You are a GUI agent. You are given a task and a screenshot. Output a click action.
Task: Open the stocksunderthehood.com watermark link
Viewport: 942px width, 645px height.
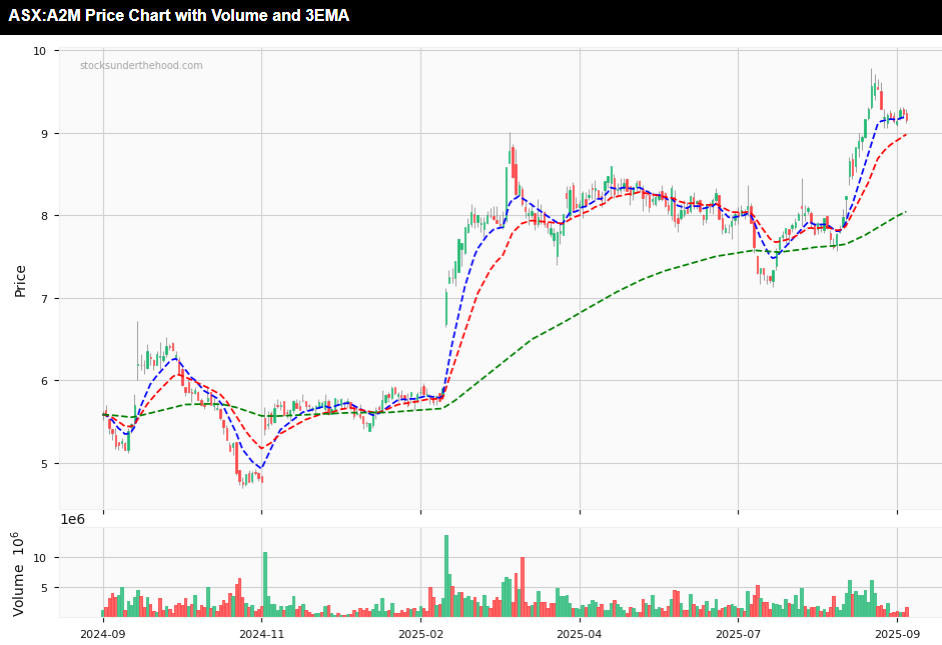click(x=141, y=66)
